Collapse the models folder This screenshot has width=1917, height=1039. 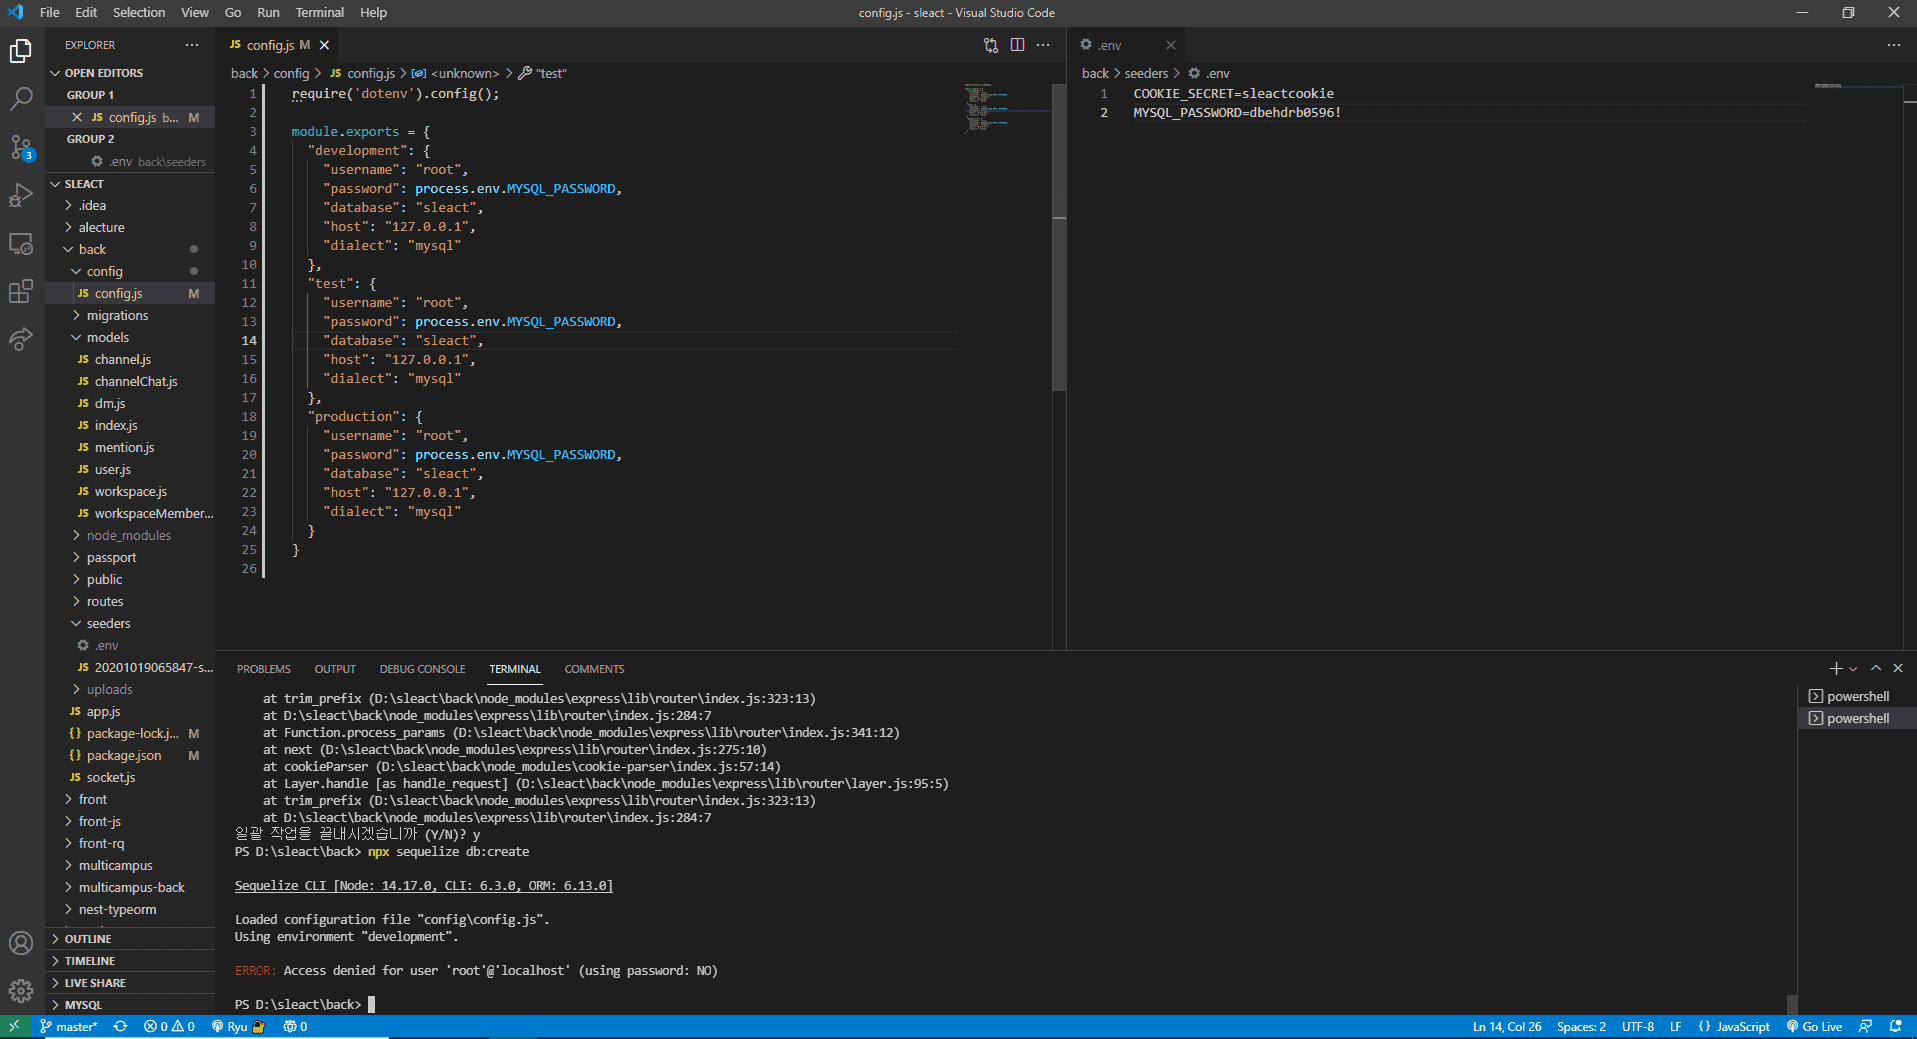pos(107,338)
